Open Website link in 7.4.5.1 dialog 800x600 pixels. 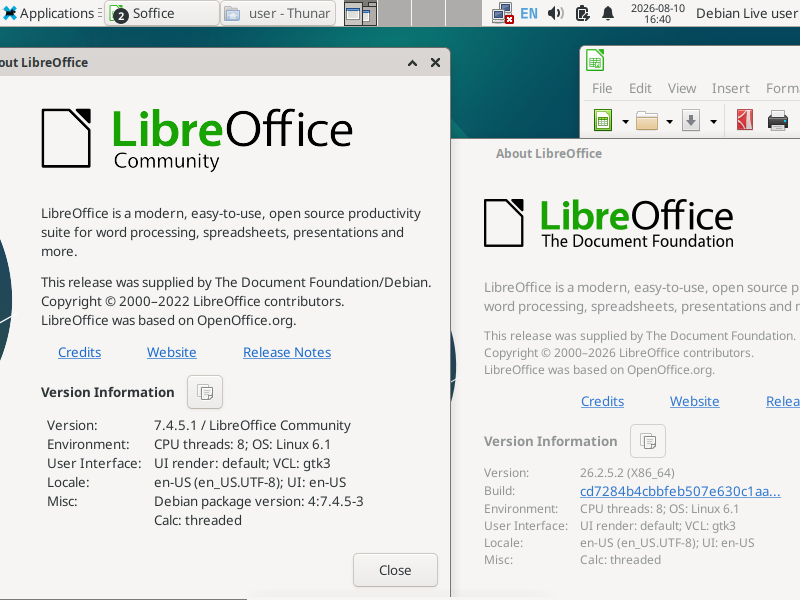171,352
